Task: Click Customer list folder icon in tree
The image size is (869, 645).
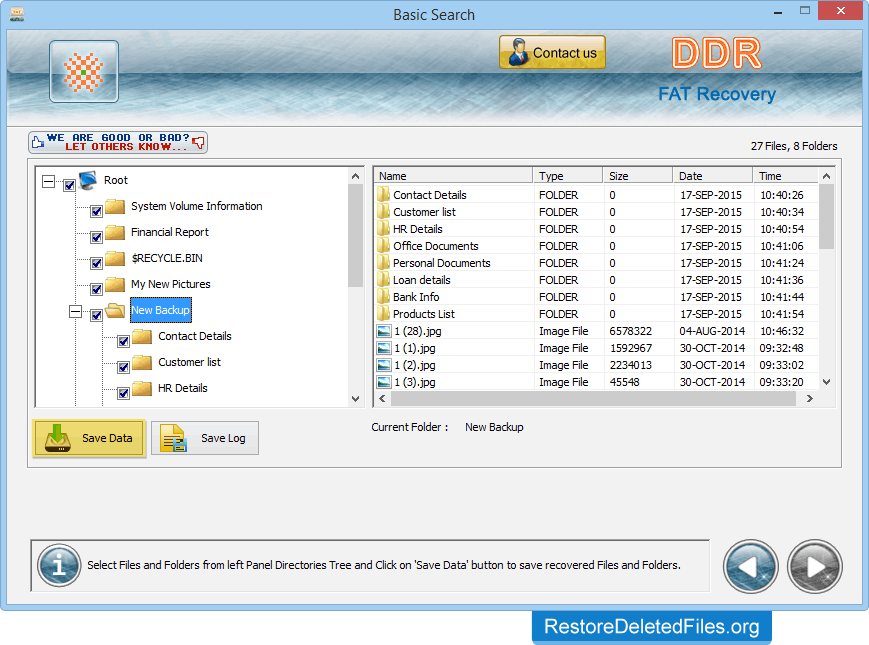Action: click(142, 362)
